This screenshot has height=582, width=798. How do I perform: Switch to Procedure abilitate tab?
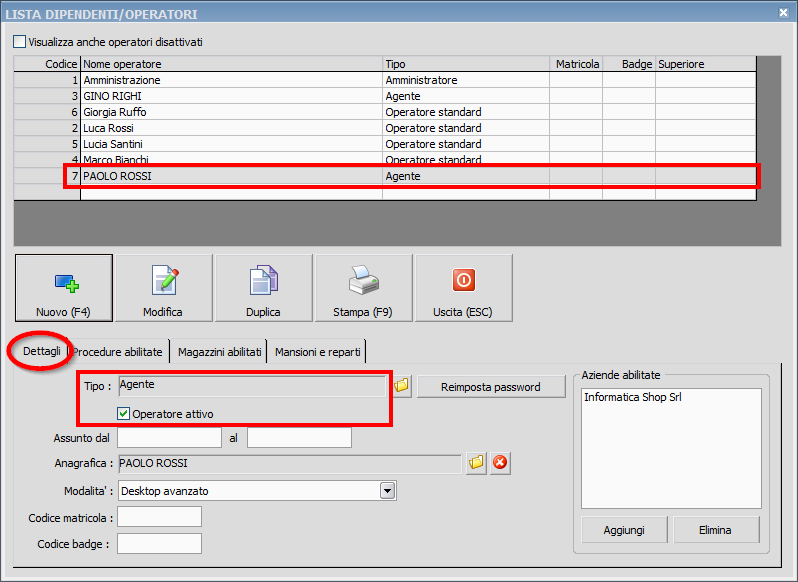(117, 352)
